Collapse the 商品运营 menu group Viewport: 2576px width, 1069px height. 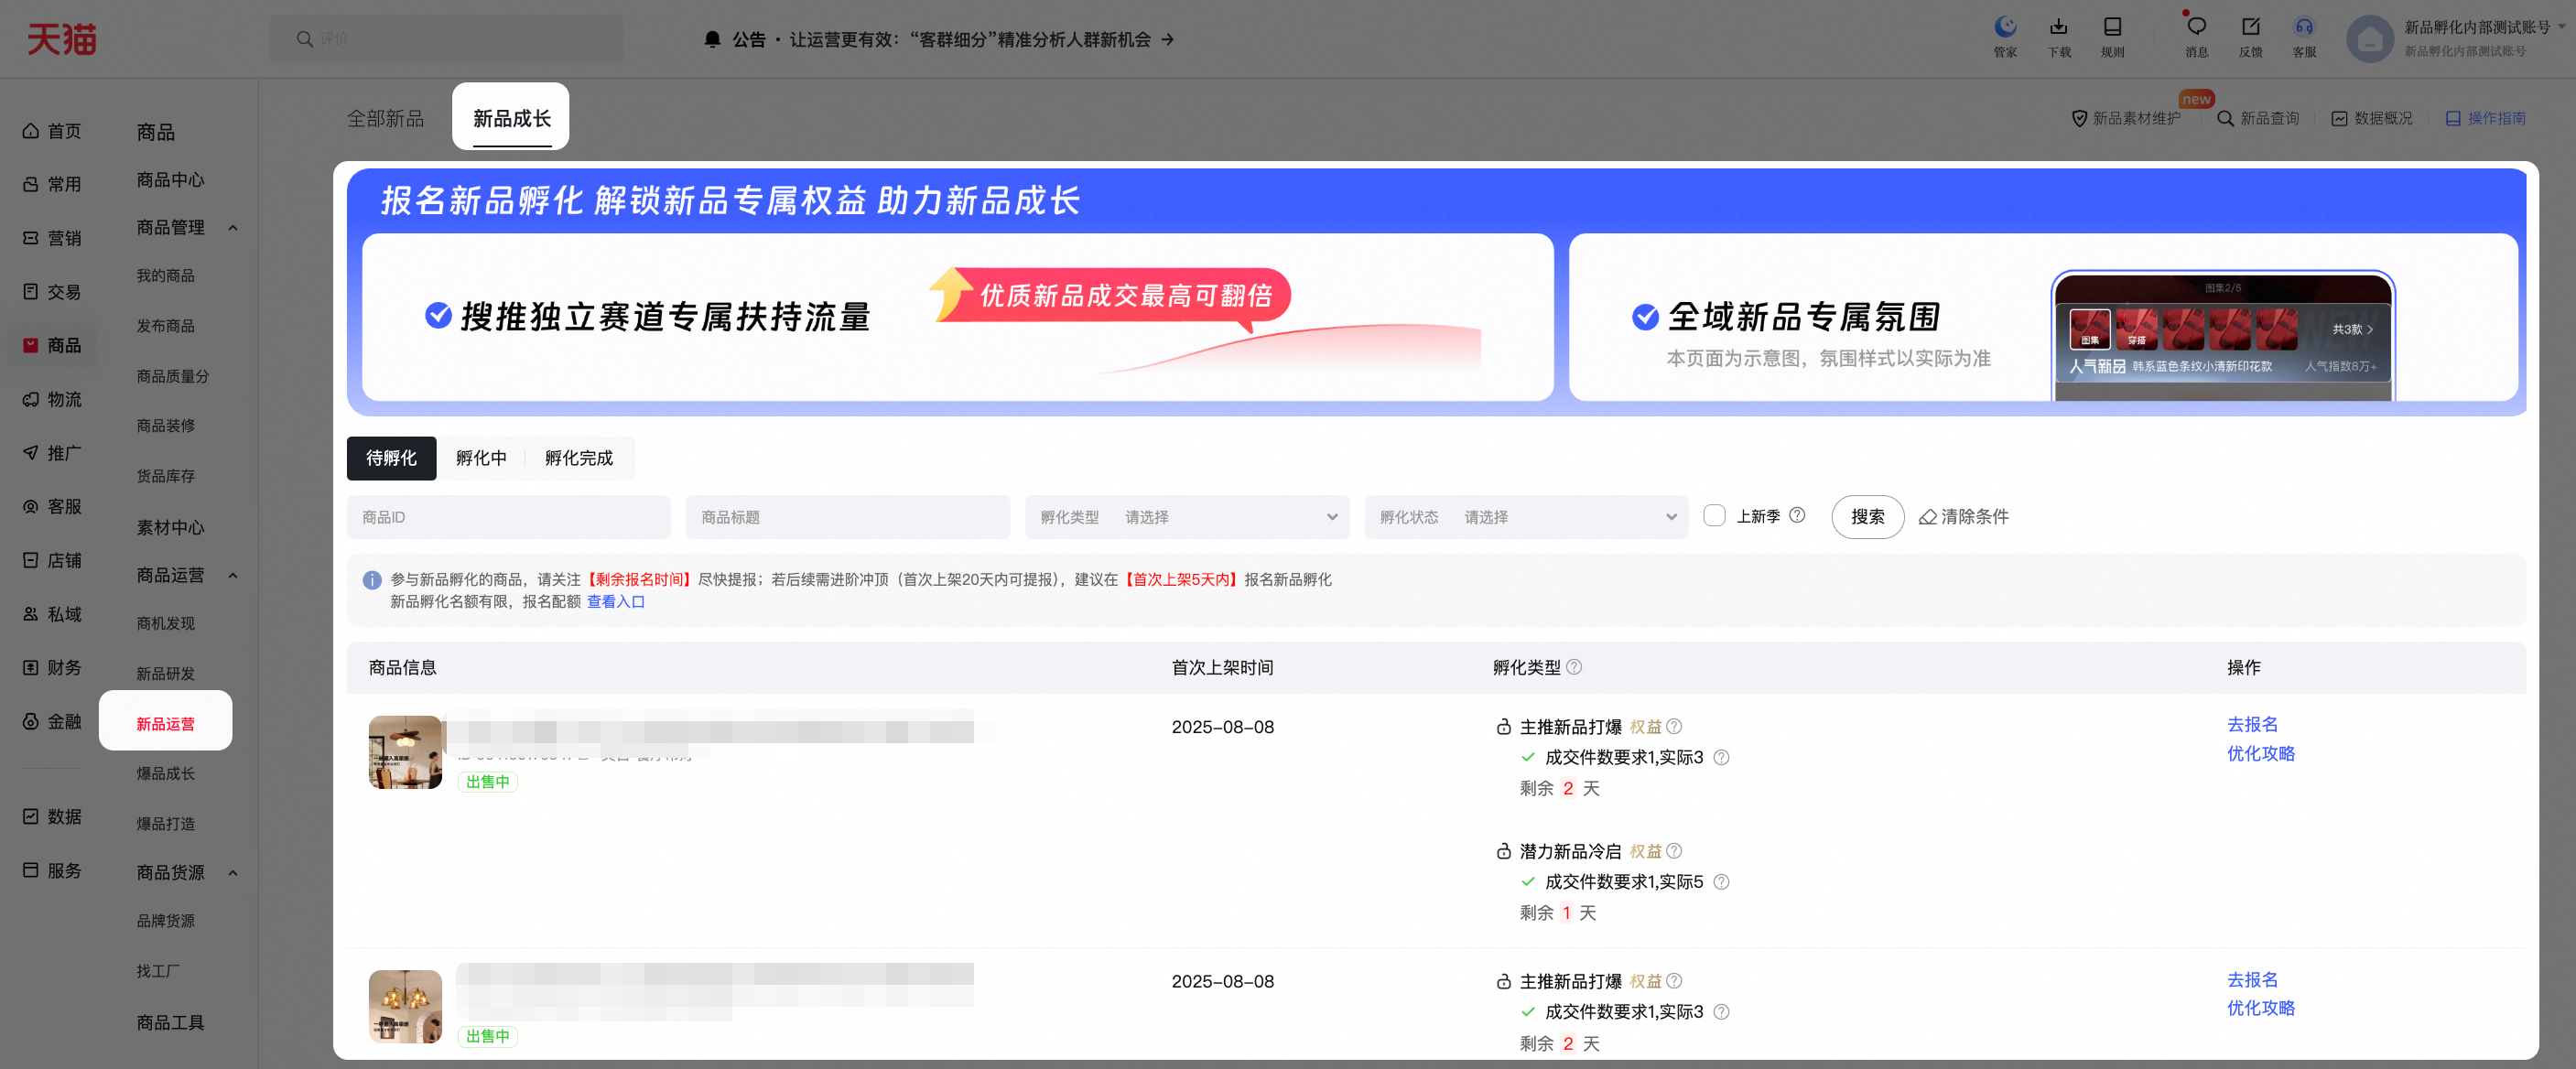tap(233, 575)
